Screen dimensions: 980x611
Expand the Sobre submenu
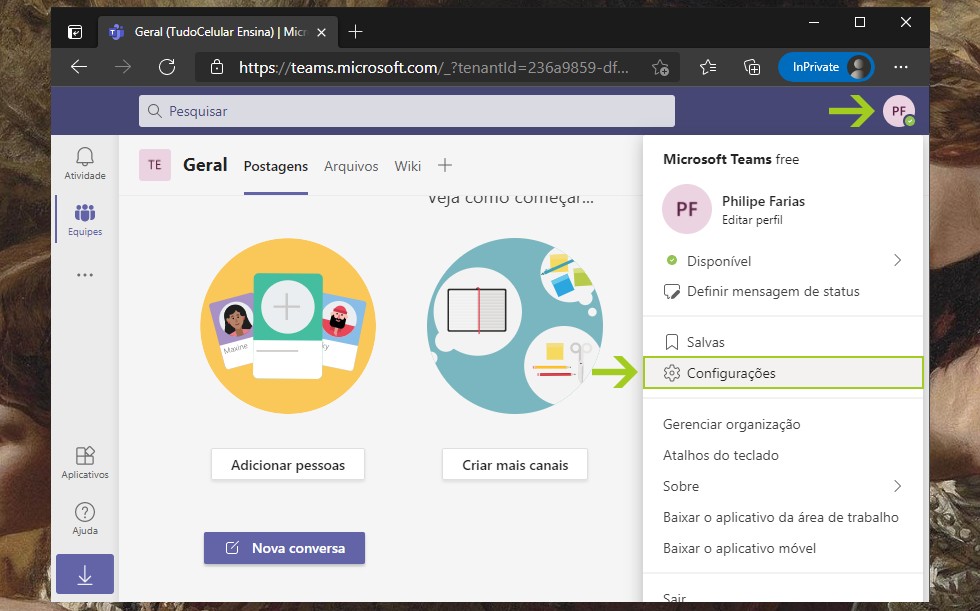(x=896, y=486)
